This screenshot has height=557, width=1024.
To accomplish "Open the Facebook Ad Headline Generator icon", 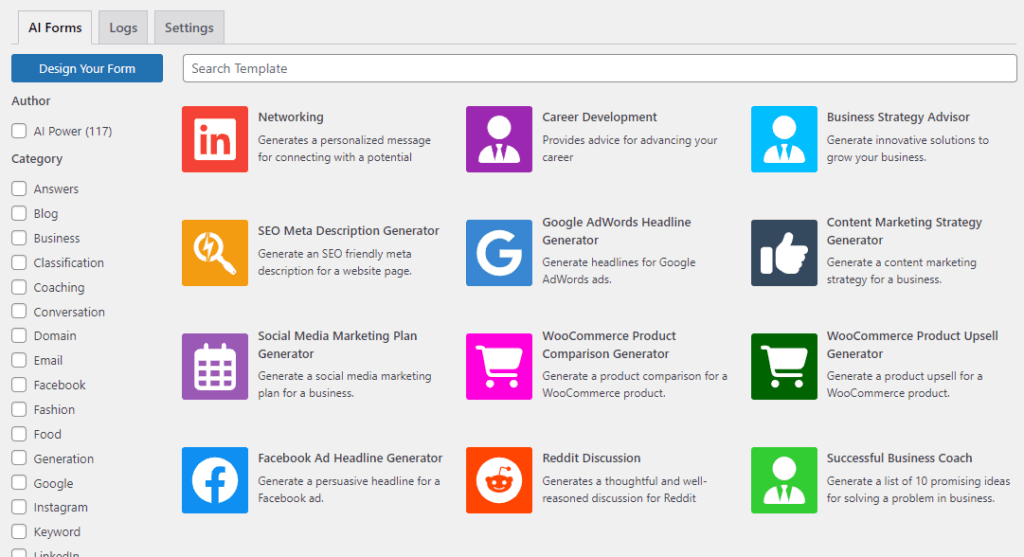I will (215, 480).
